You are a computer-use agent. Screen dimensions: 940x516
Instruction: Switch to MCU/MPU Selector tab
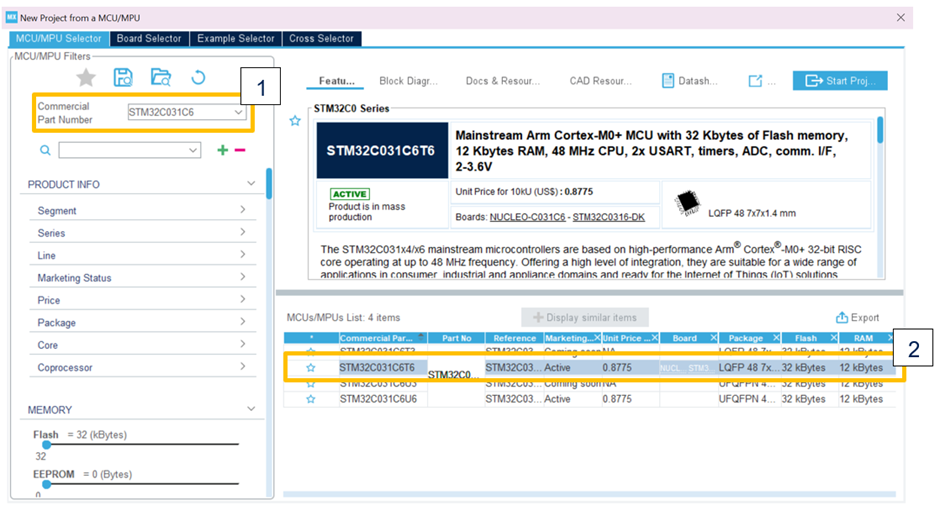(x=59, y=38)
